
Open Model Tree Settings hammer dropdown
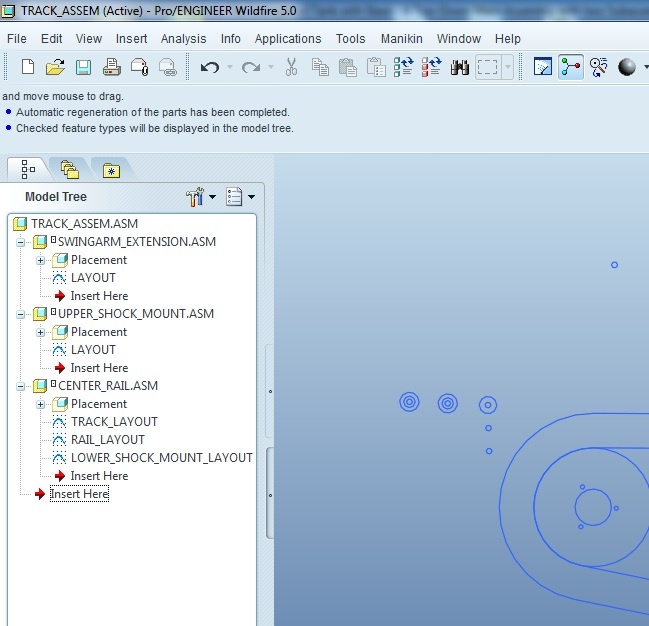[x=201, y=197]
